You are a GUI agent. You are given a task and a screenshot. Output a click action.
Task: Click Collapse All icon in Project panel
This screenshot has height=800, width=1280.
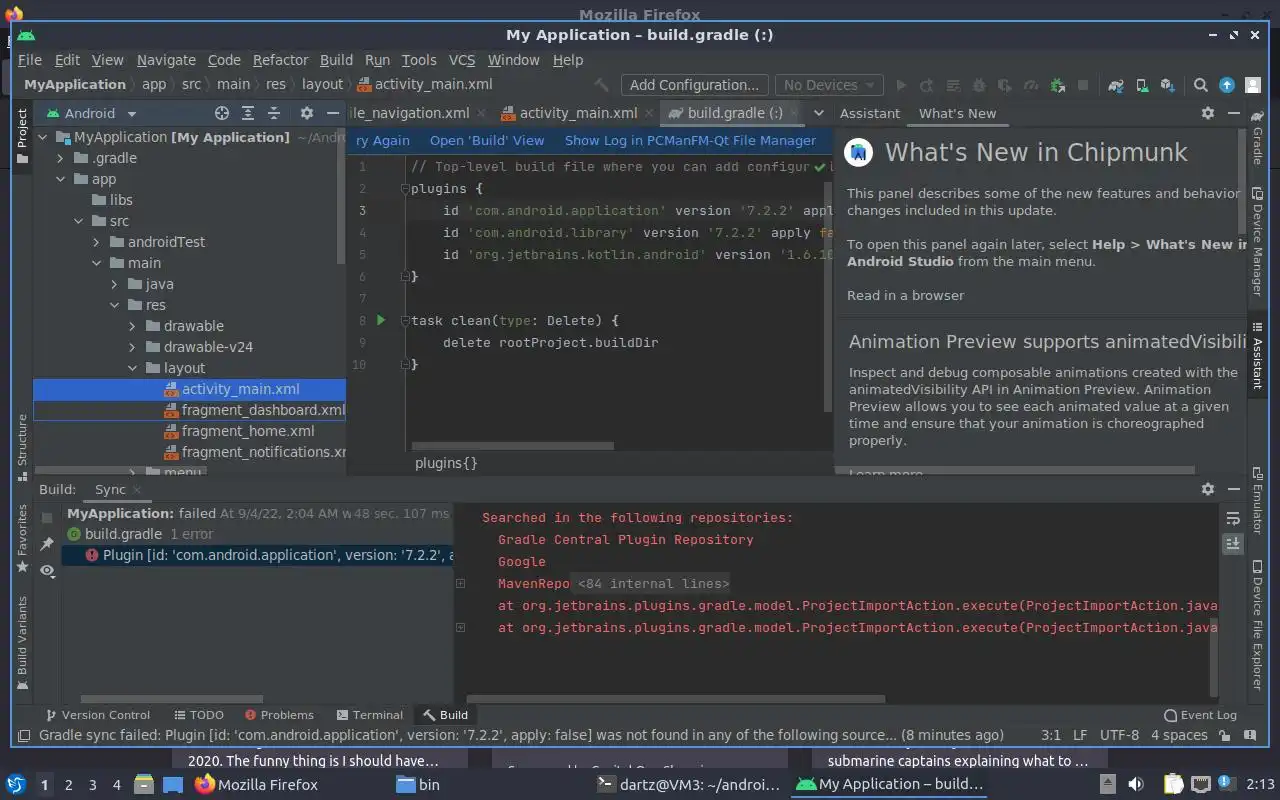coord(274,113)
